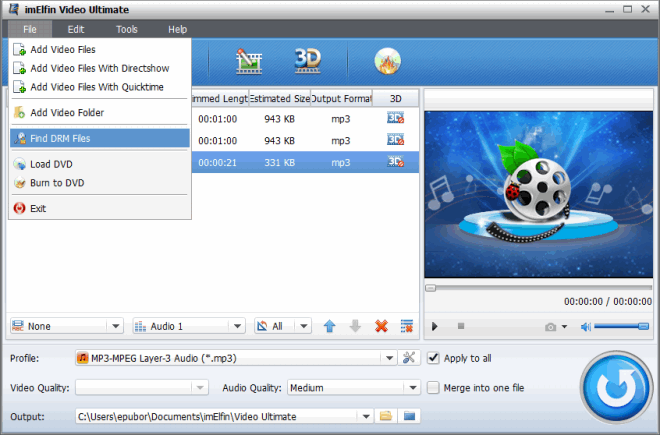The width and height of the screenshot is (660, 435).
Task: Click the Burn to DVD icon
Action: coord(19,183)
